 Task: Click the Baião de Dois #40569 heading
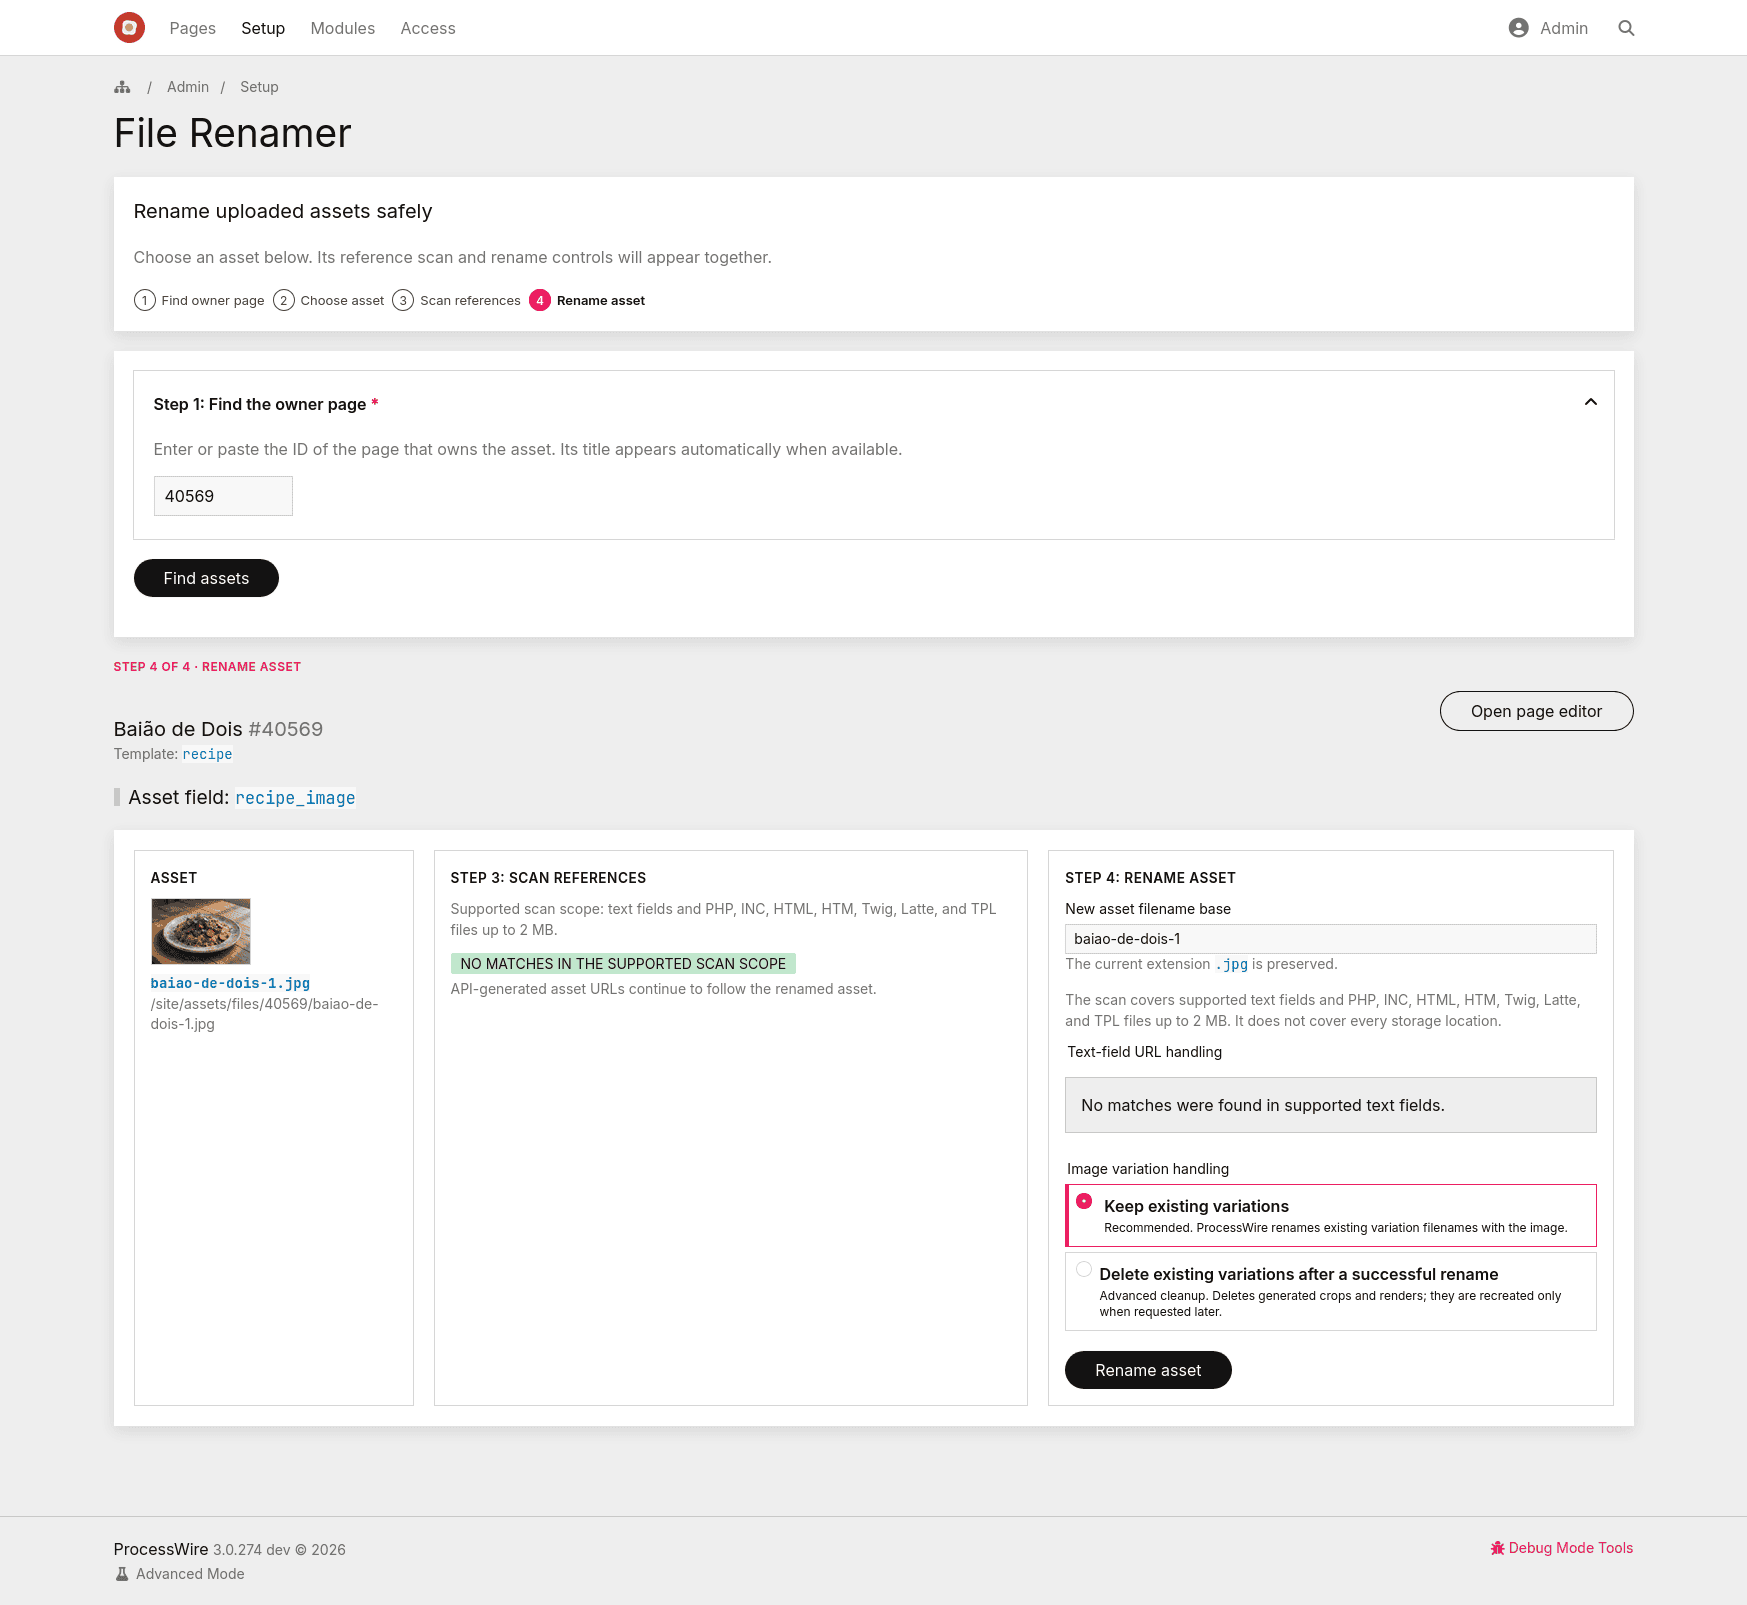pyautogui.click(x=218, y=729)
